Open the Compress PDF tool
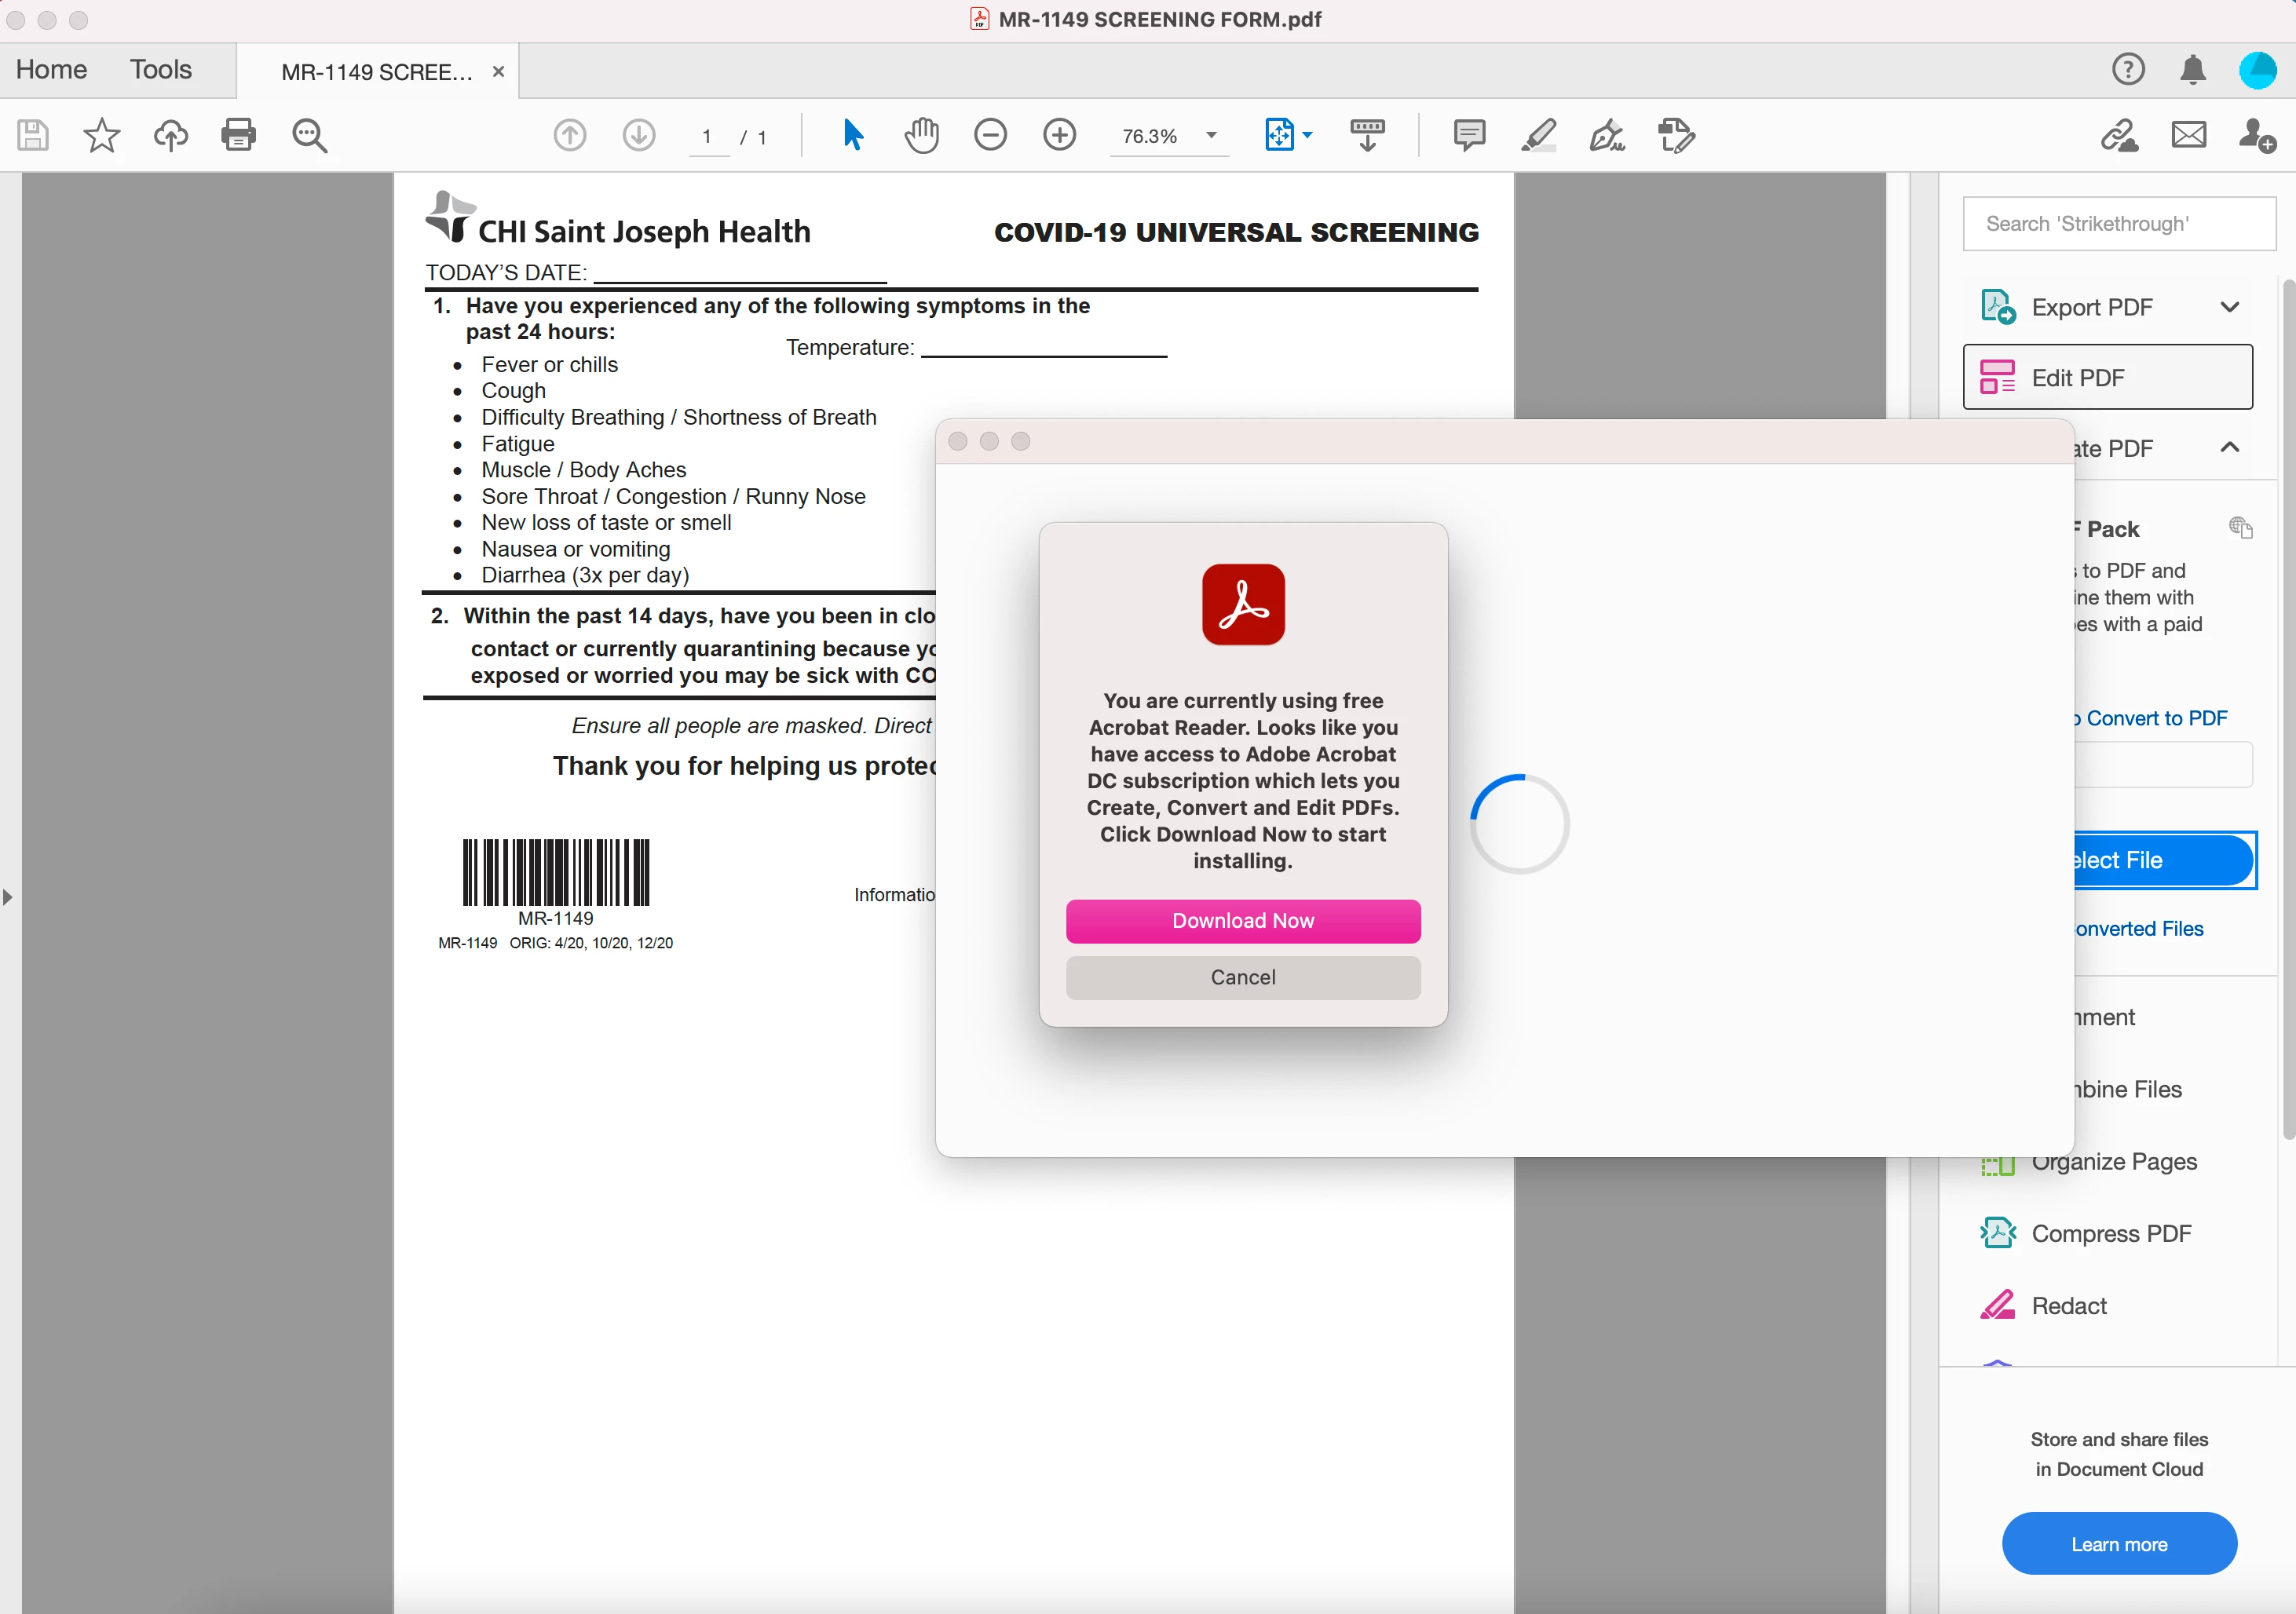The image size is (2296, 1614). 2086,1233
